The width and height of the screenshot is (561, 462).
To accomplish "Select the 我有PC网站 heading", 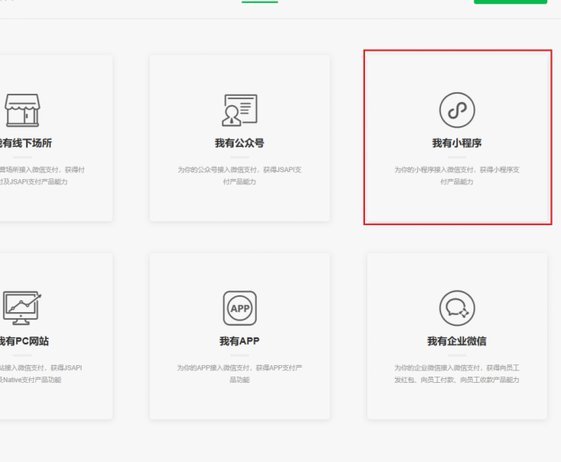I will (24, 341).
